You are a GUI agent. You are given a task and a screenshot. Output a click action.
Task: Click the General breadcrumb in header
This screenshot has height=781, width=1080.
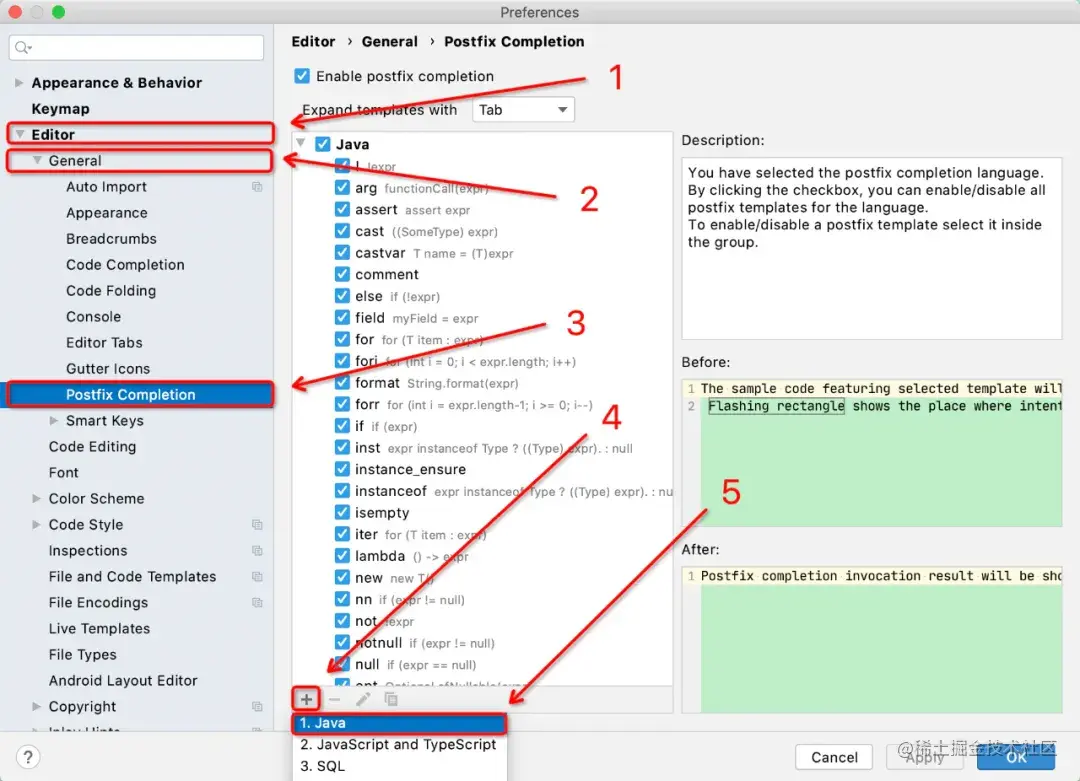tap(390, 41)
